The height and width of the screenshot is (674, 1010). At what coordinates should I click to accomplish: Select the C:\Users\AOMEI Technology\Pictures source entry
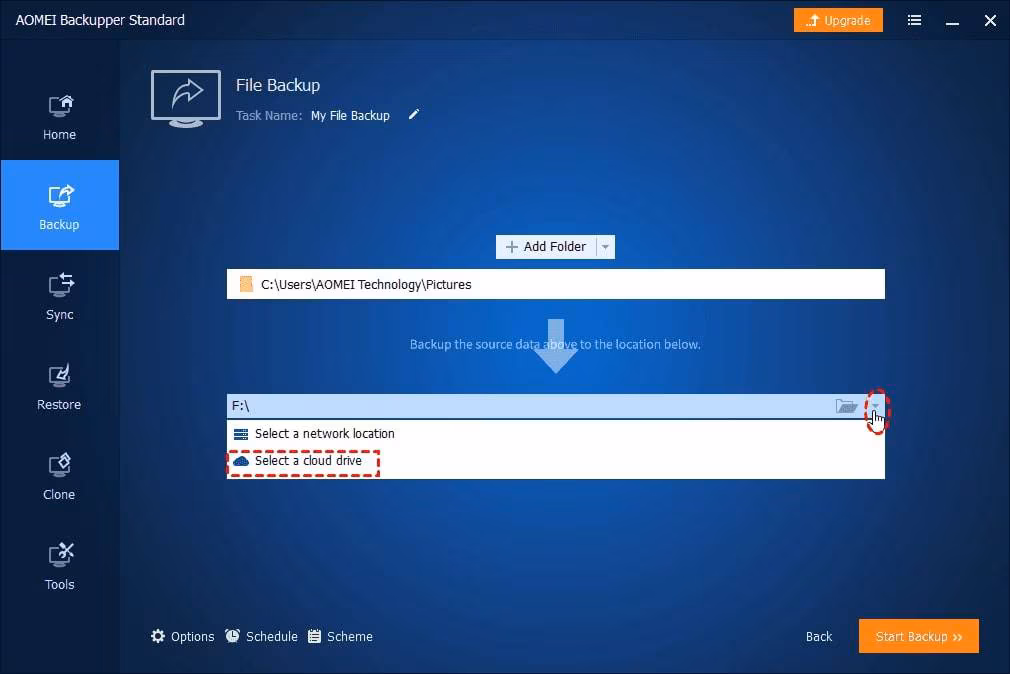(x=555, y=284)
